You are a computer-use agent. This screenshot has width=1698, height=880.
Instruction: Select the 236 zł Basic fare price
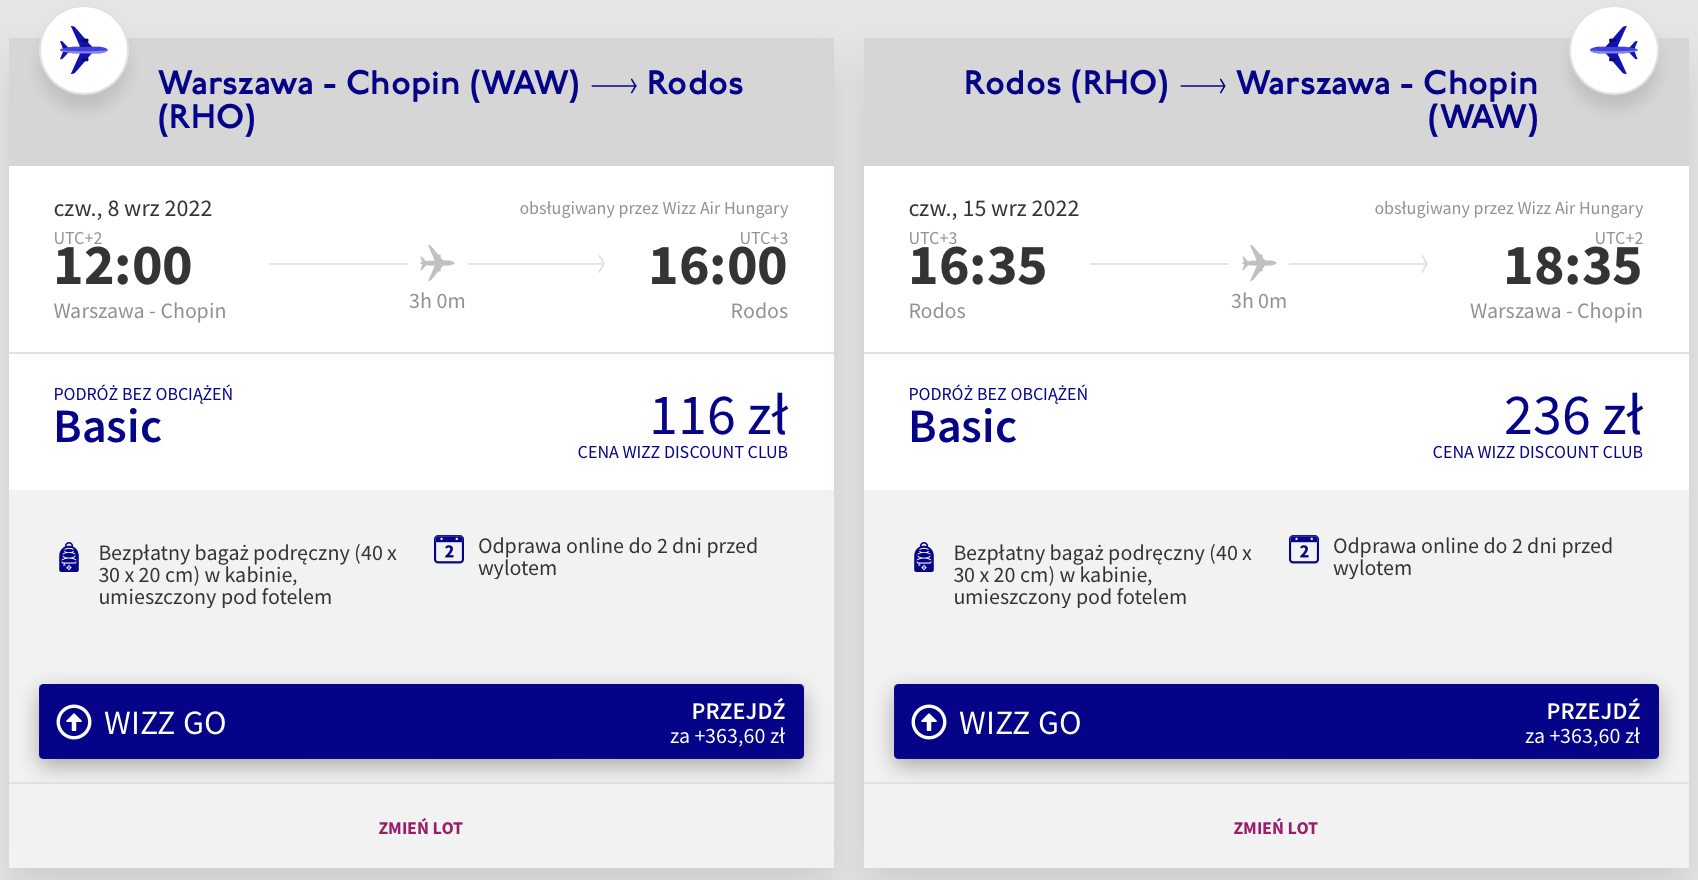(1574, 416)
